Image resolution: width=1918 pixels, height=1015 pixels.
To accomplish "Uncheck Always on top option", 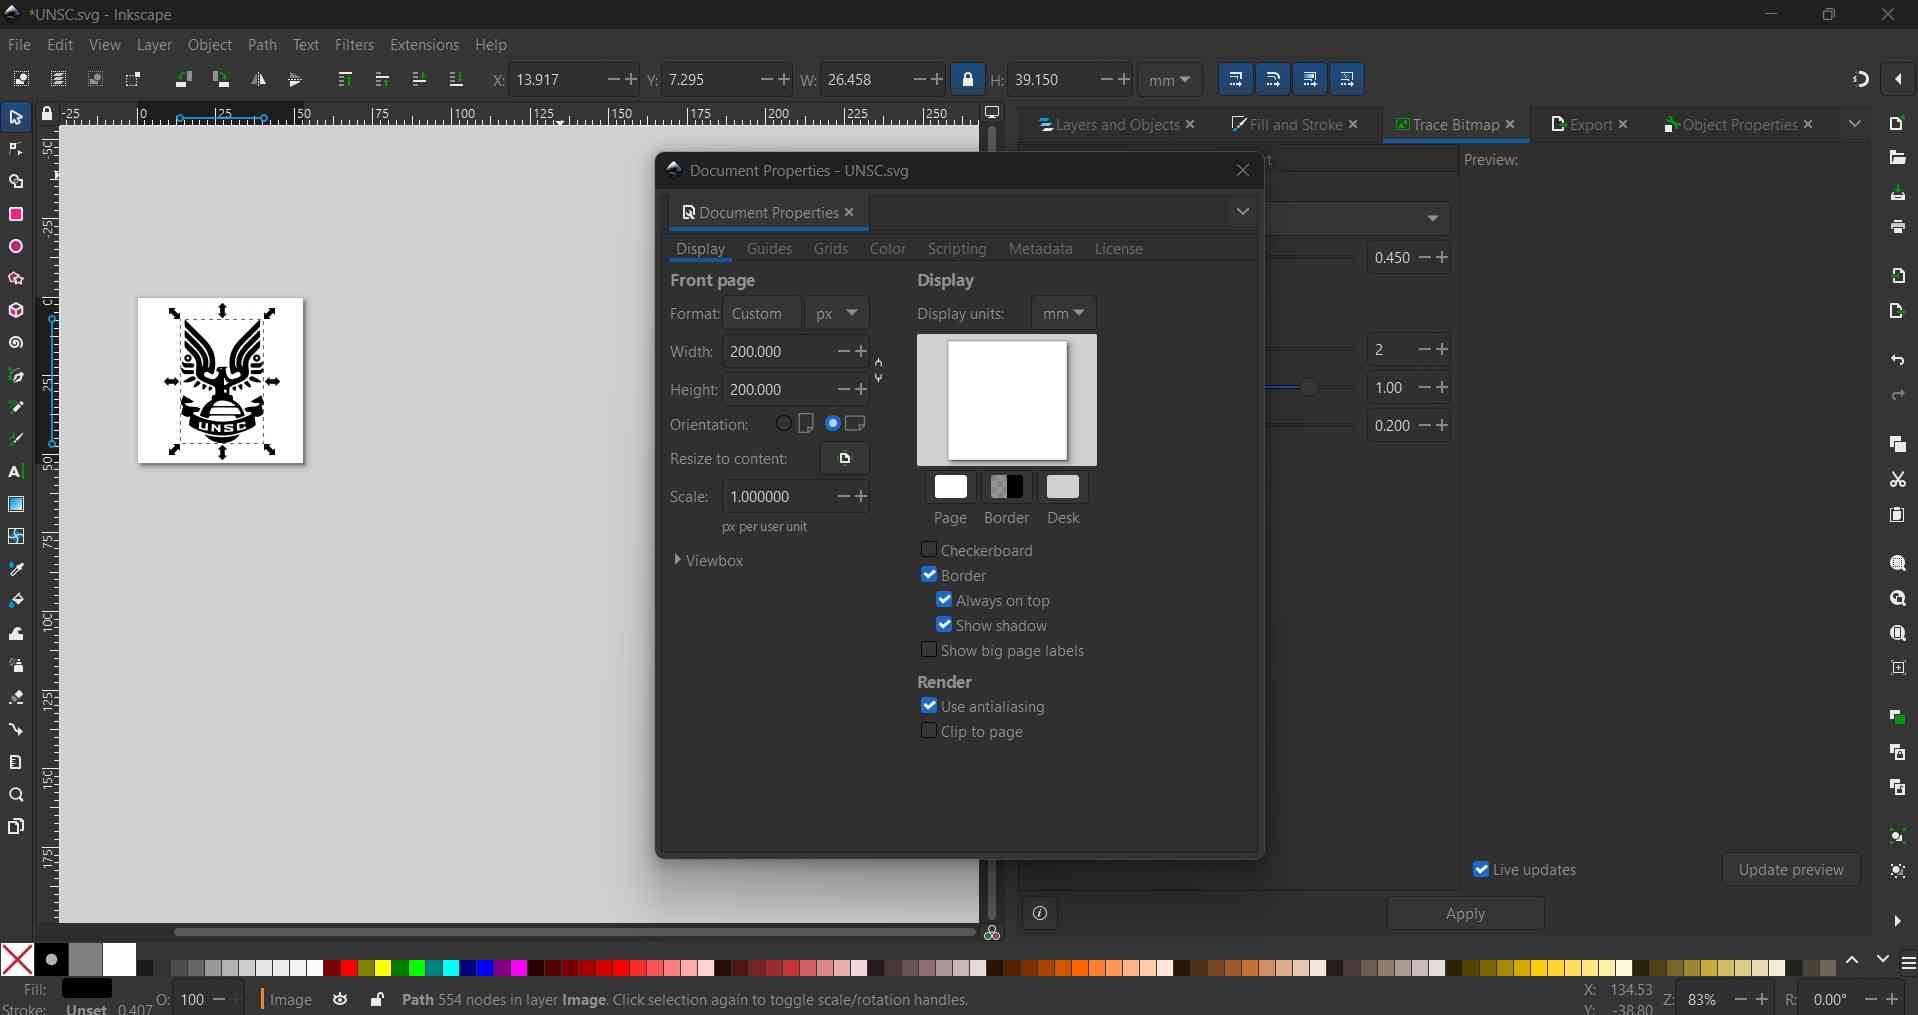I will pyautogui.click(x=944, y=600).
